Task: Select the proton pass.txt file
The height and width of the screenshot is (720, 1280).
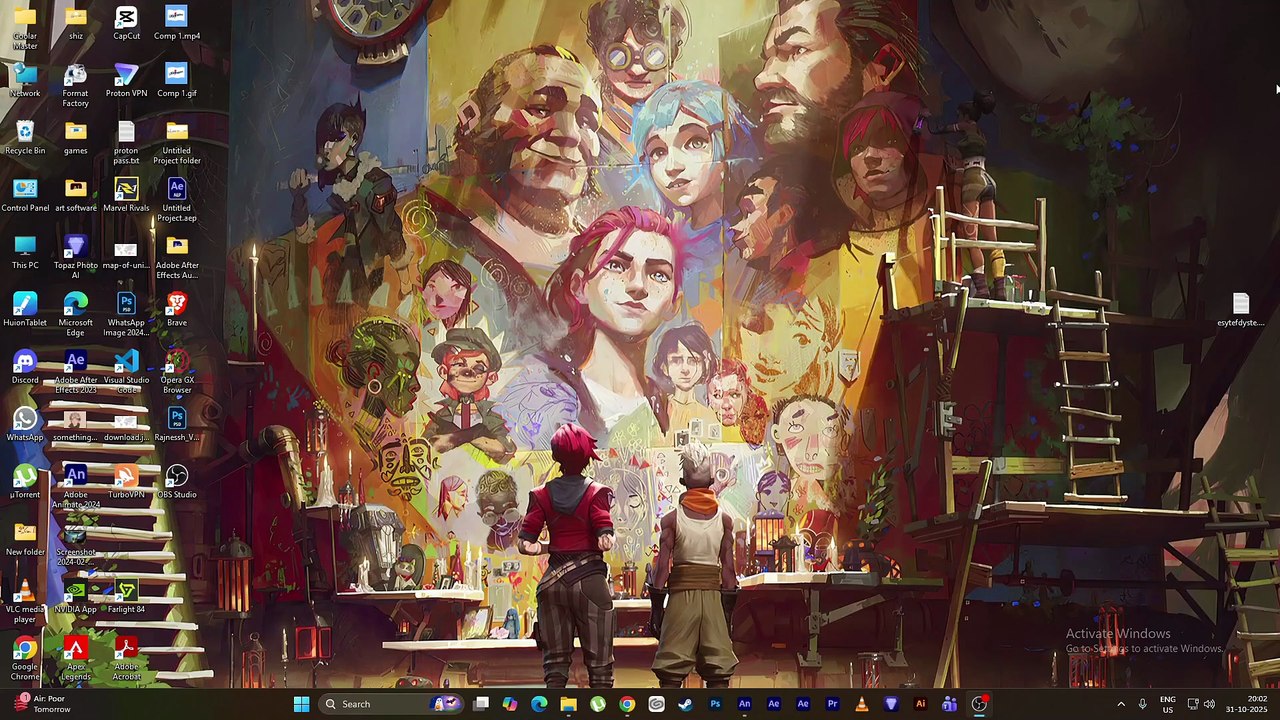Action: pyautogui.click(x=126, y=143)
